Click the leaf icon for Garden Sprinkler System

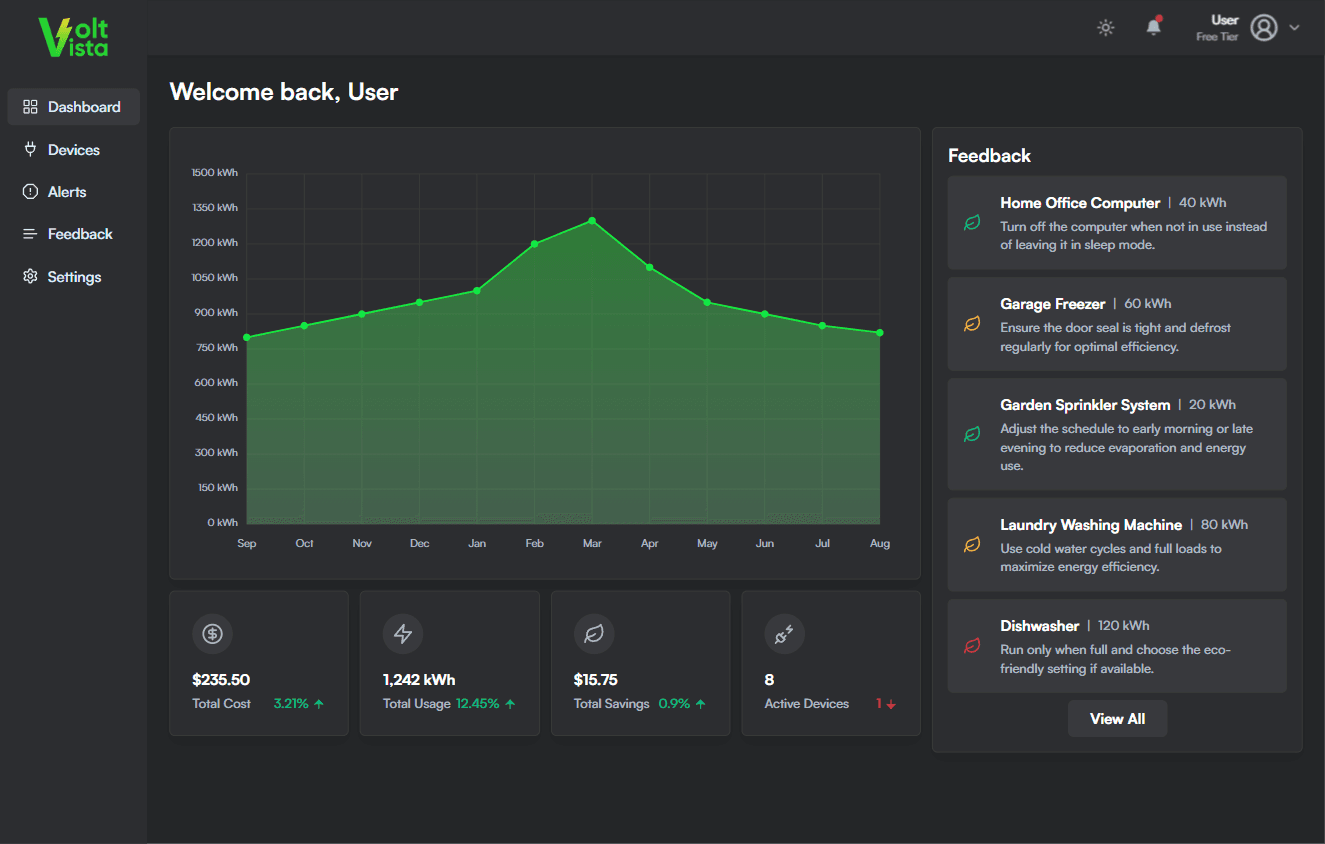click(x=972, y=434)
